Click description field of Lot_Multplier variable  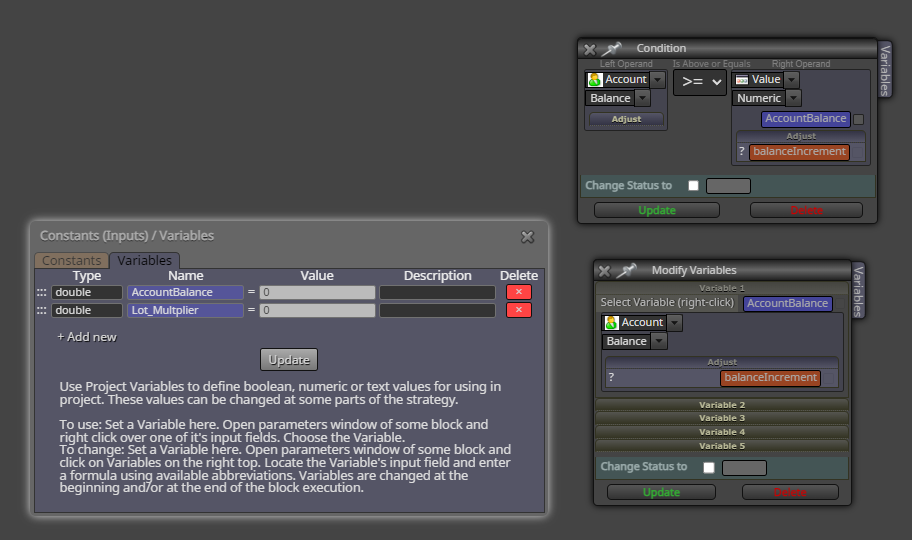[x=437, y=310]
